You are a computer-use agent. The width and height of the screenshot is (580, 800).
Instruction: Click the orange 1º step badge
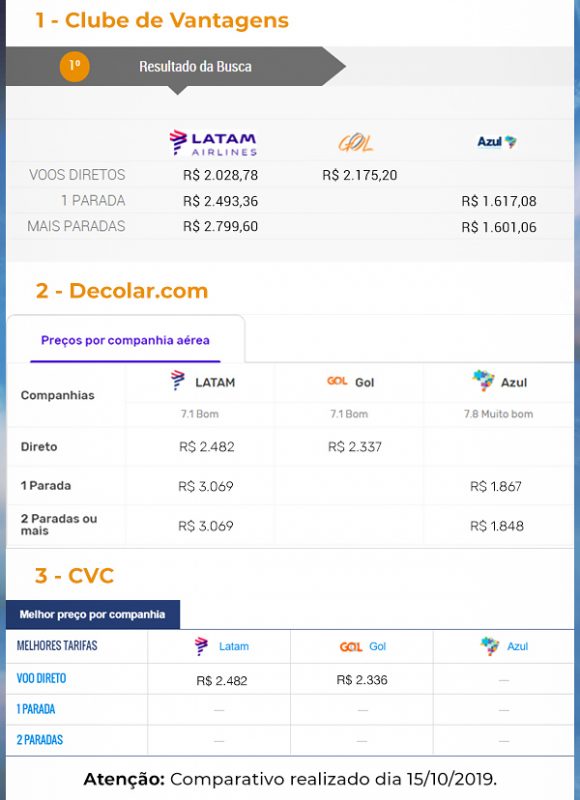coord(74,66)
